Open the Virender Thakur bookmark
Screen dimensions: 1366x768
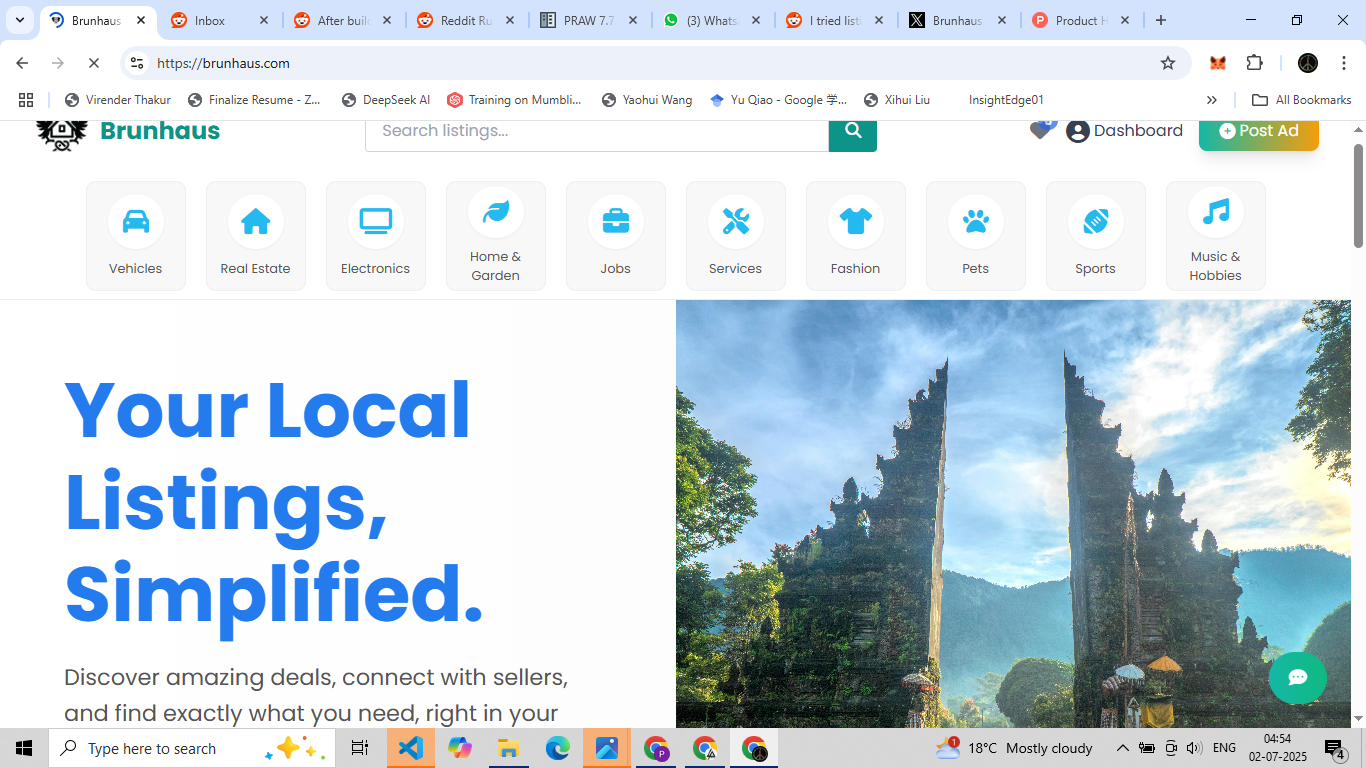pos(118,100)
